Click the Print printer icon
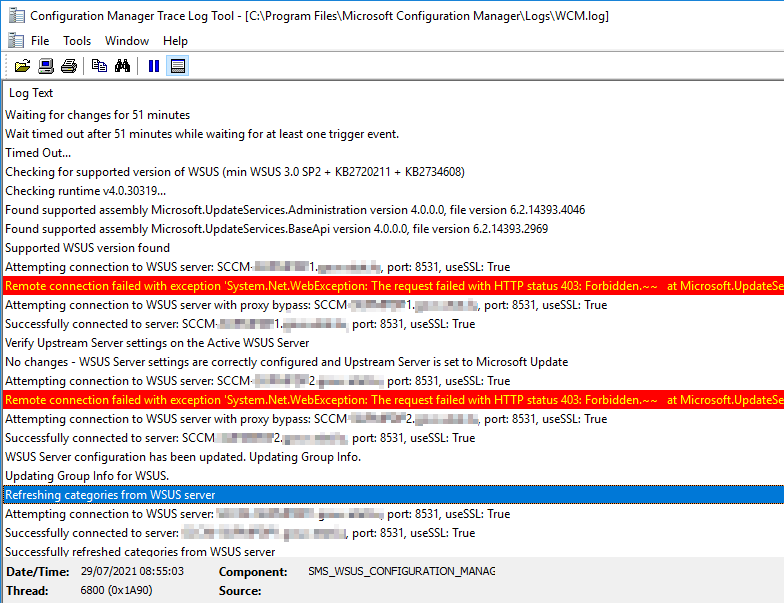 68,66
